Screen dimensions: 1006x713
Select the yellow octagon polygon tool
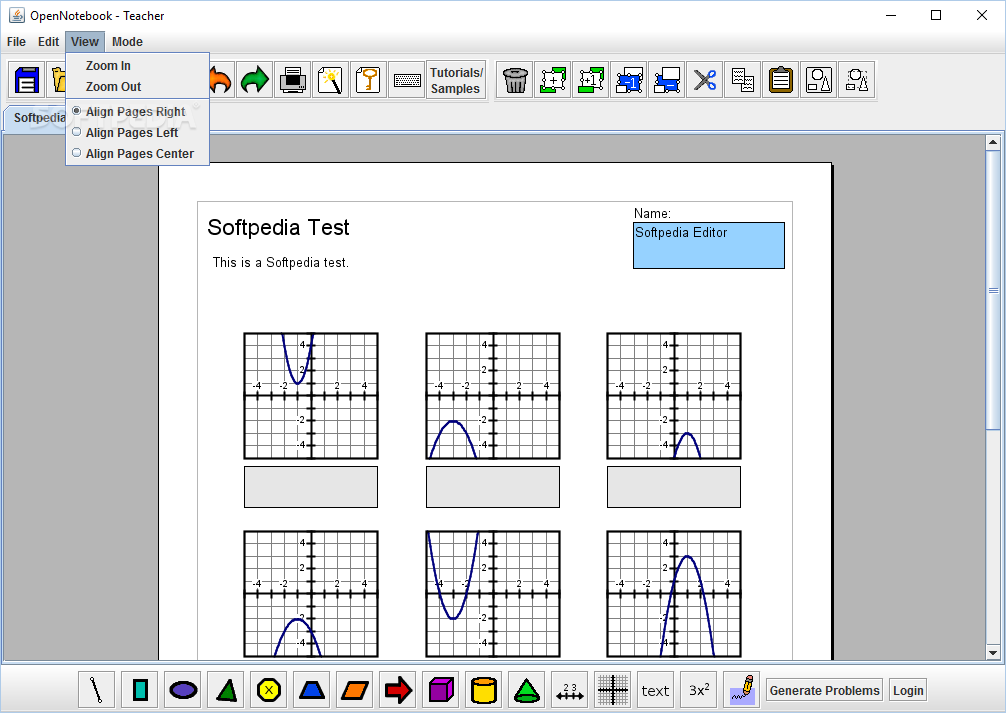pos(268,690)
